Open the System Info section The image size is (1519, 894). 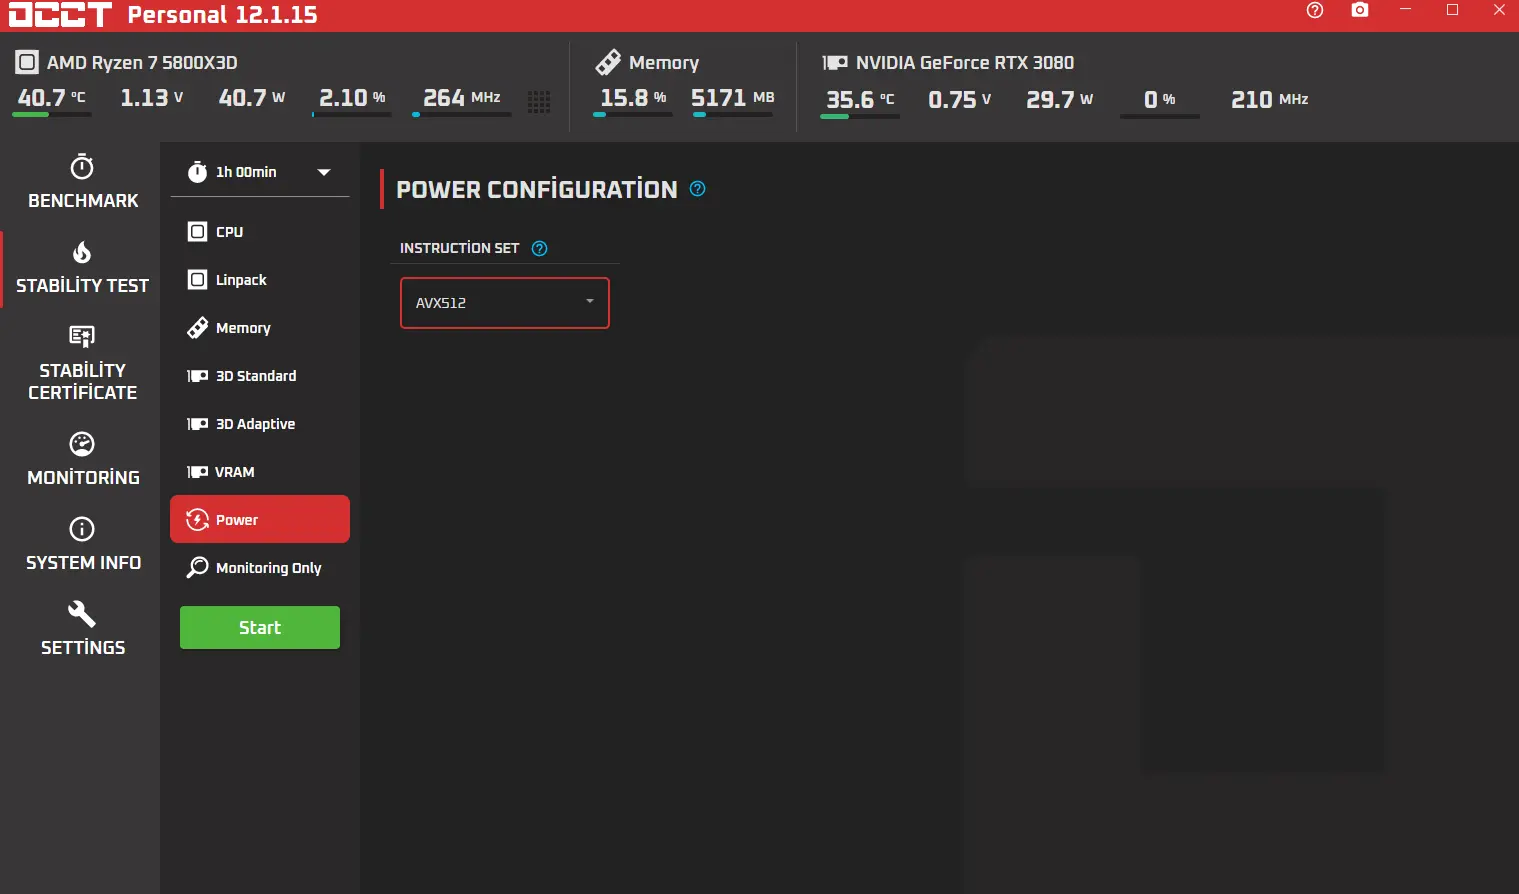(x=82, y=544)
